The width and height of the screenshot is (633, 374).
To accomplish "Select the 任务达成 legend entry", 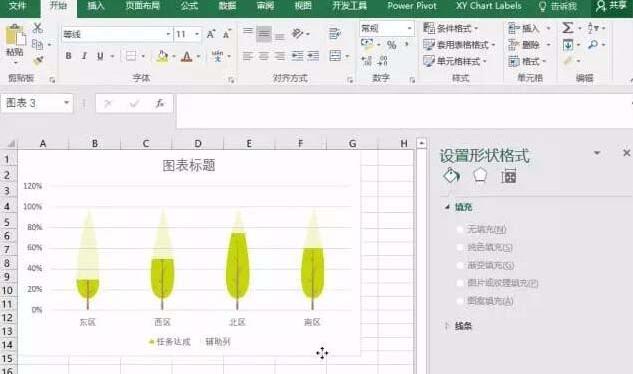I will pyautogui.click(x=170, y=342).
